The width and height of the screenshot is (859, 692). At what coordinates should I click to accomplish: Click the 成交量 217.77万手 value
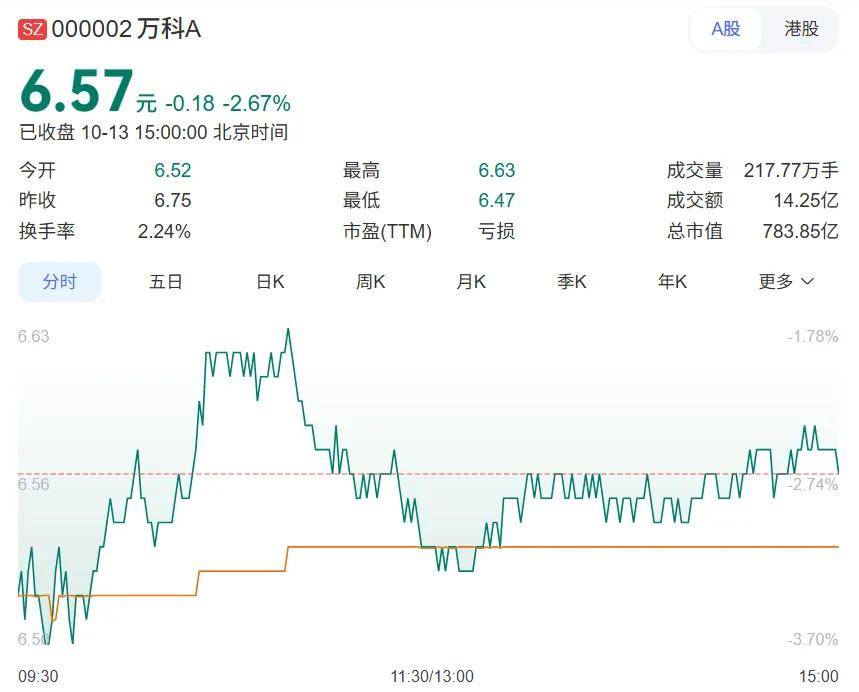pos(790,171)
